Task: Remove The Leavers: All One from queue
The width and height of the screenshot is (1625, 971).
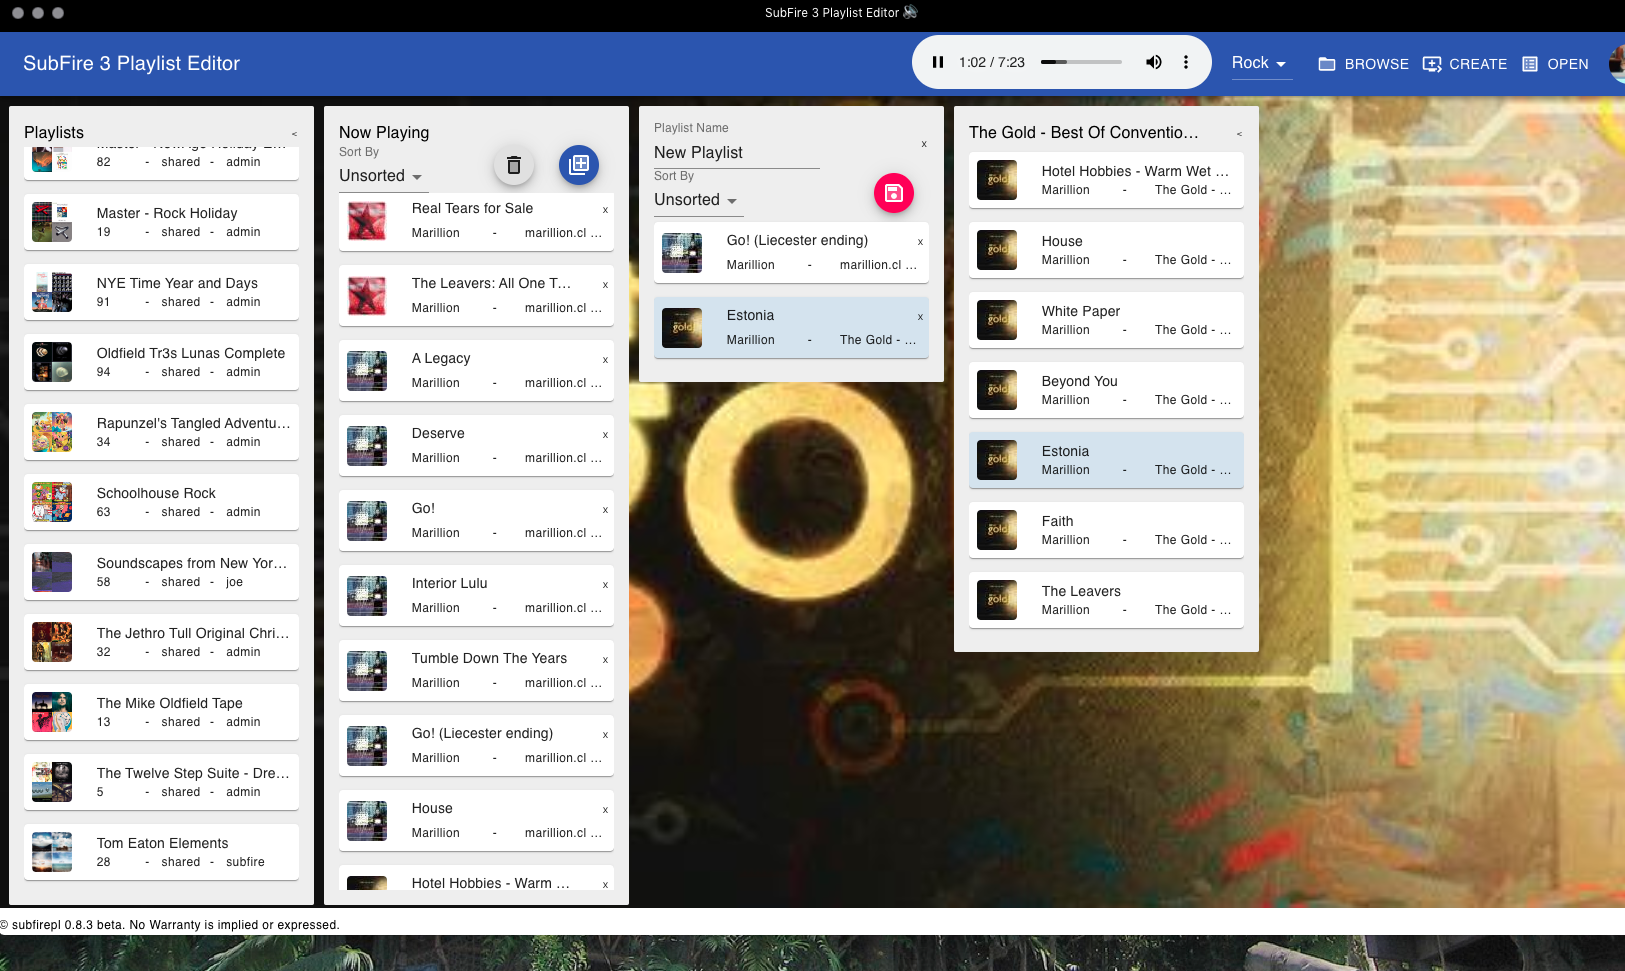Action: pos(605,285)
